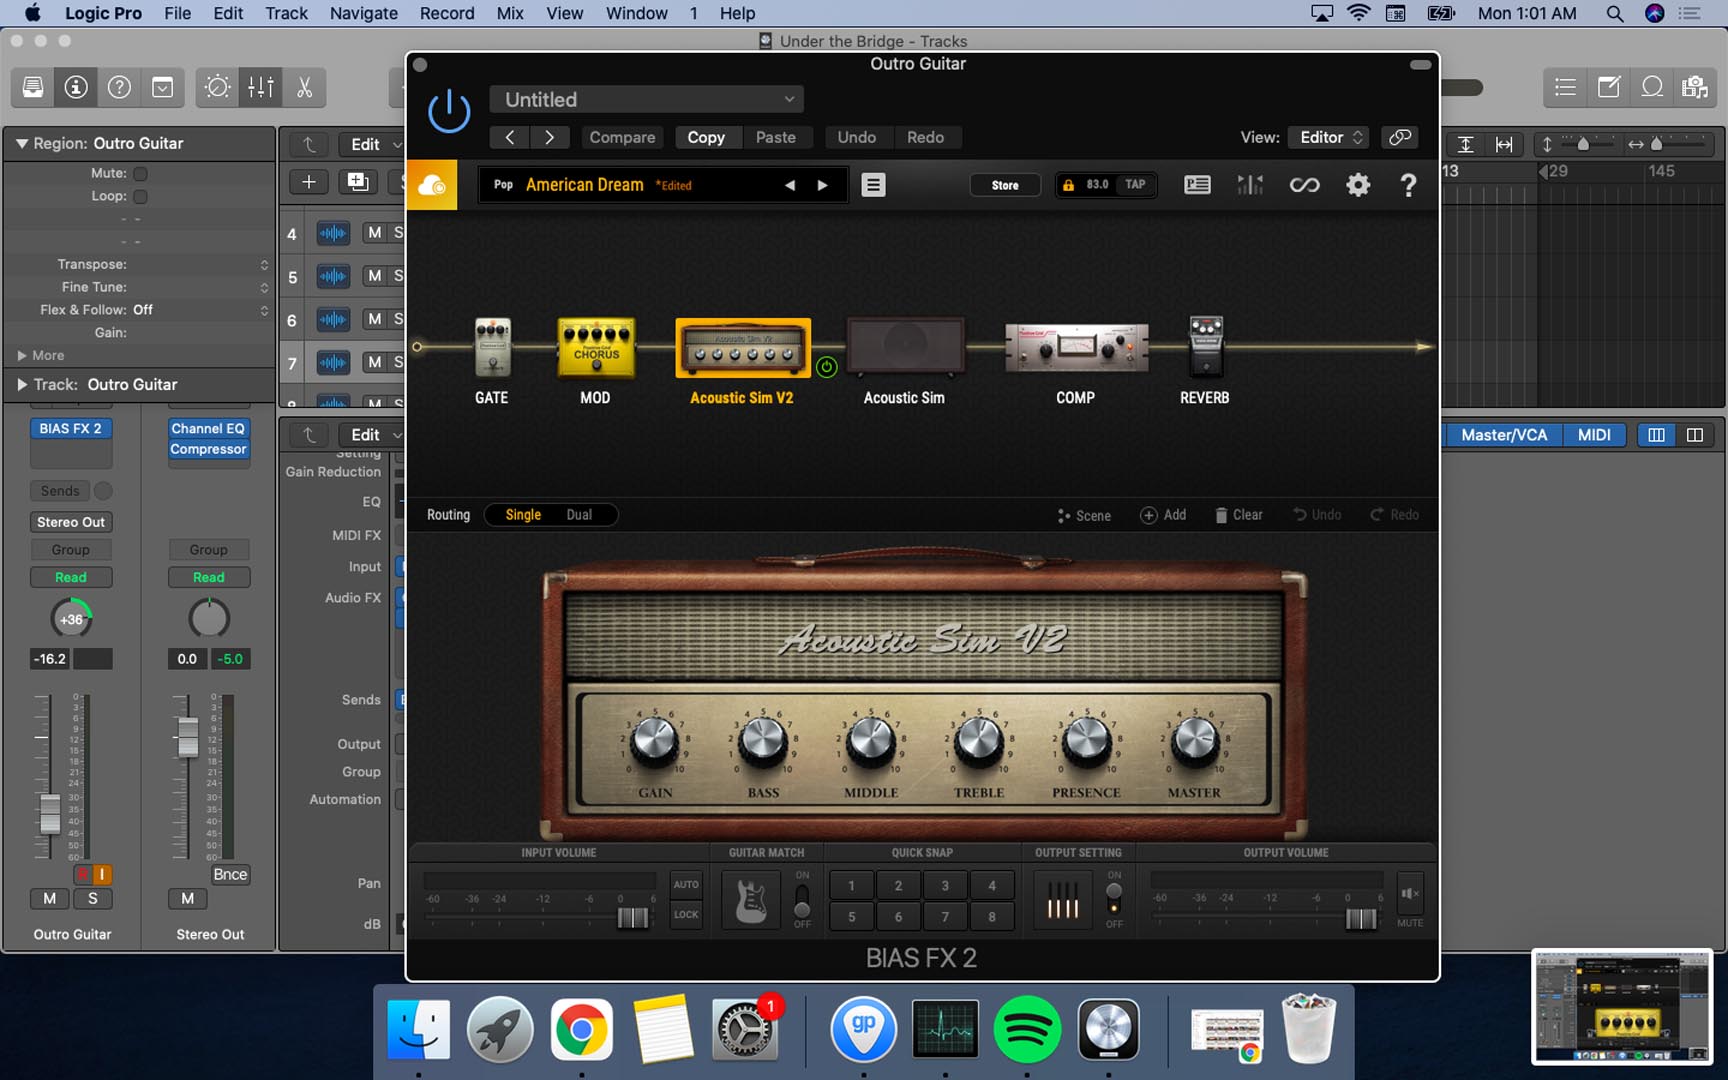Click the Paste button in plugin header
Image resolution: width=1728 pixels, height=1080 pixels.
click(776, 137)
